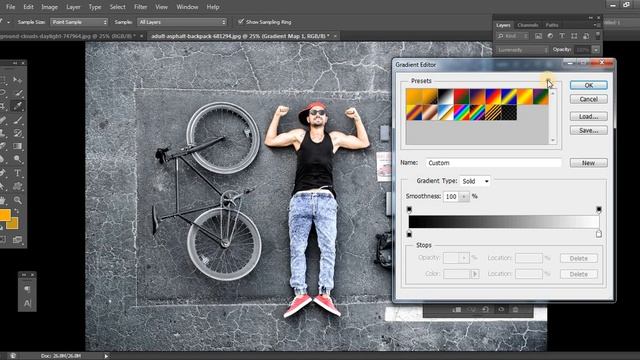Screen dimensions: 640x360
Task: Turn layer filtering switch on or off
Action: click(x=598, y=36)
